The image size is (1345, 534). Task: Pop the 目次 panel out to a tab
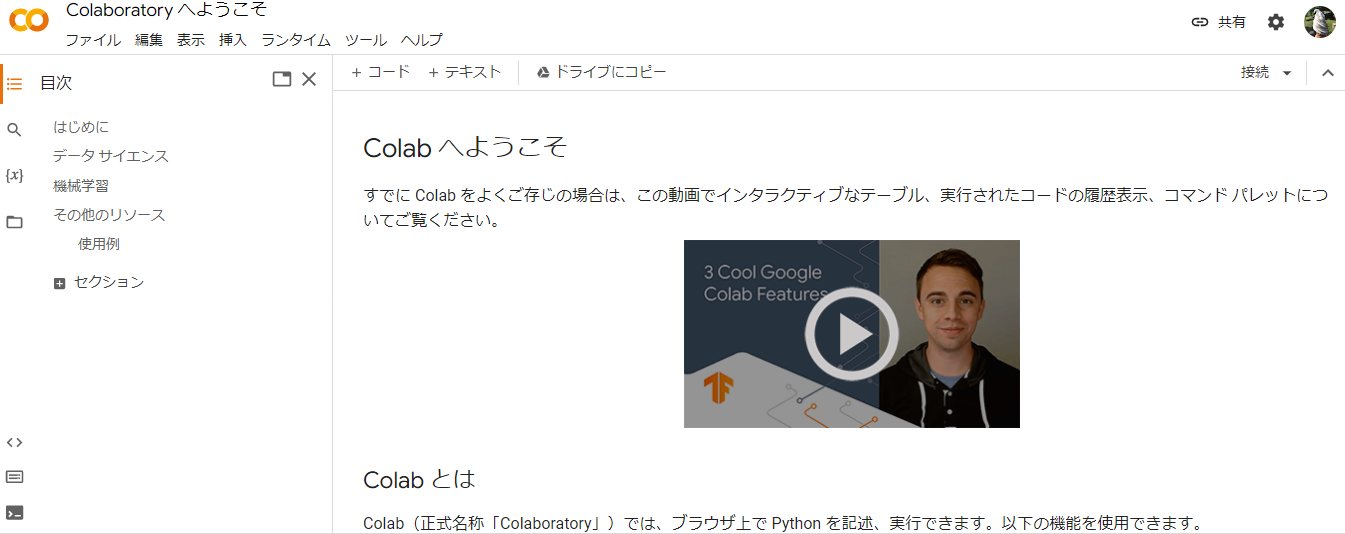coord(282,80)
